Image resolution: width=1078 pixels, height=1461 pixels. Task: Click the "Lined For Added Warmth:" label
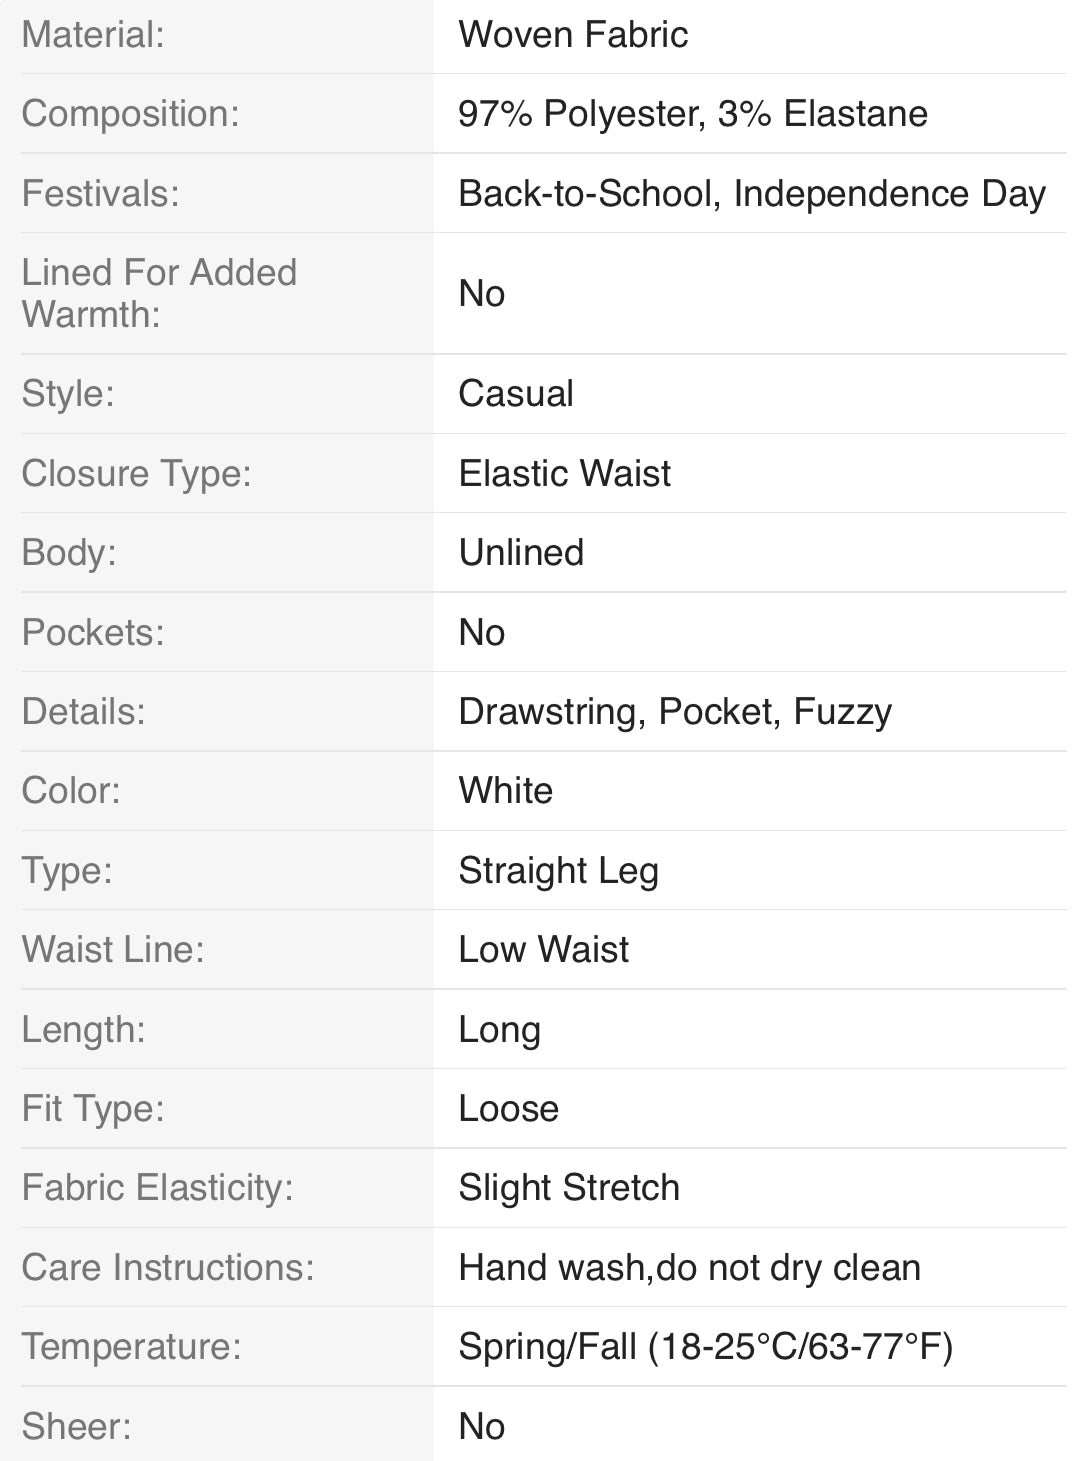tap(159, 293)
